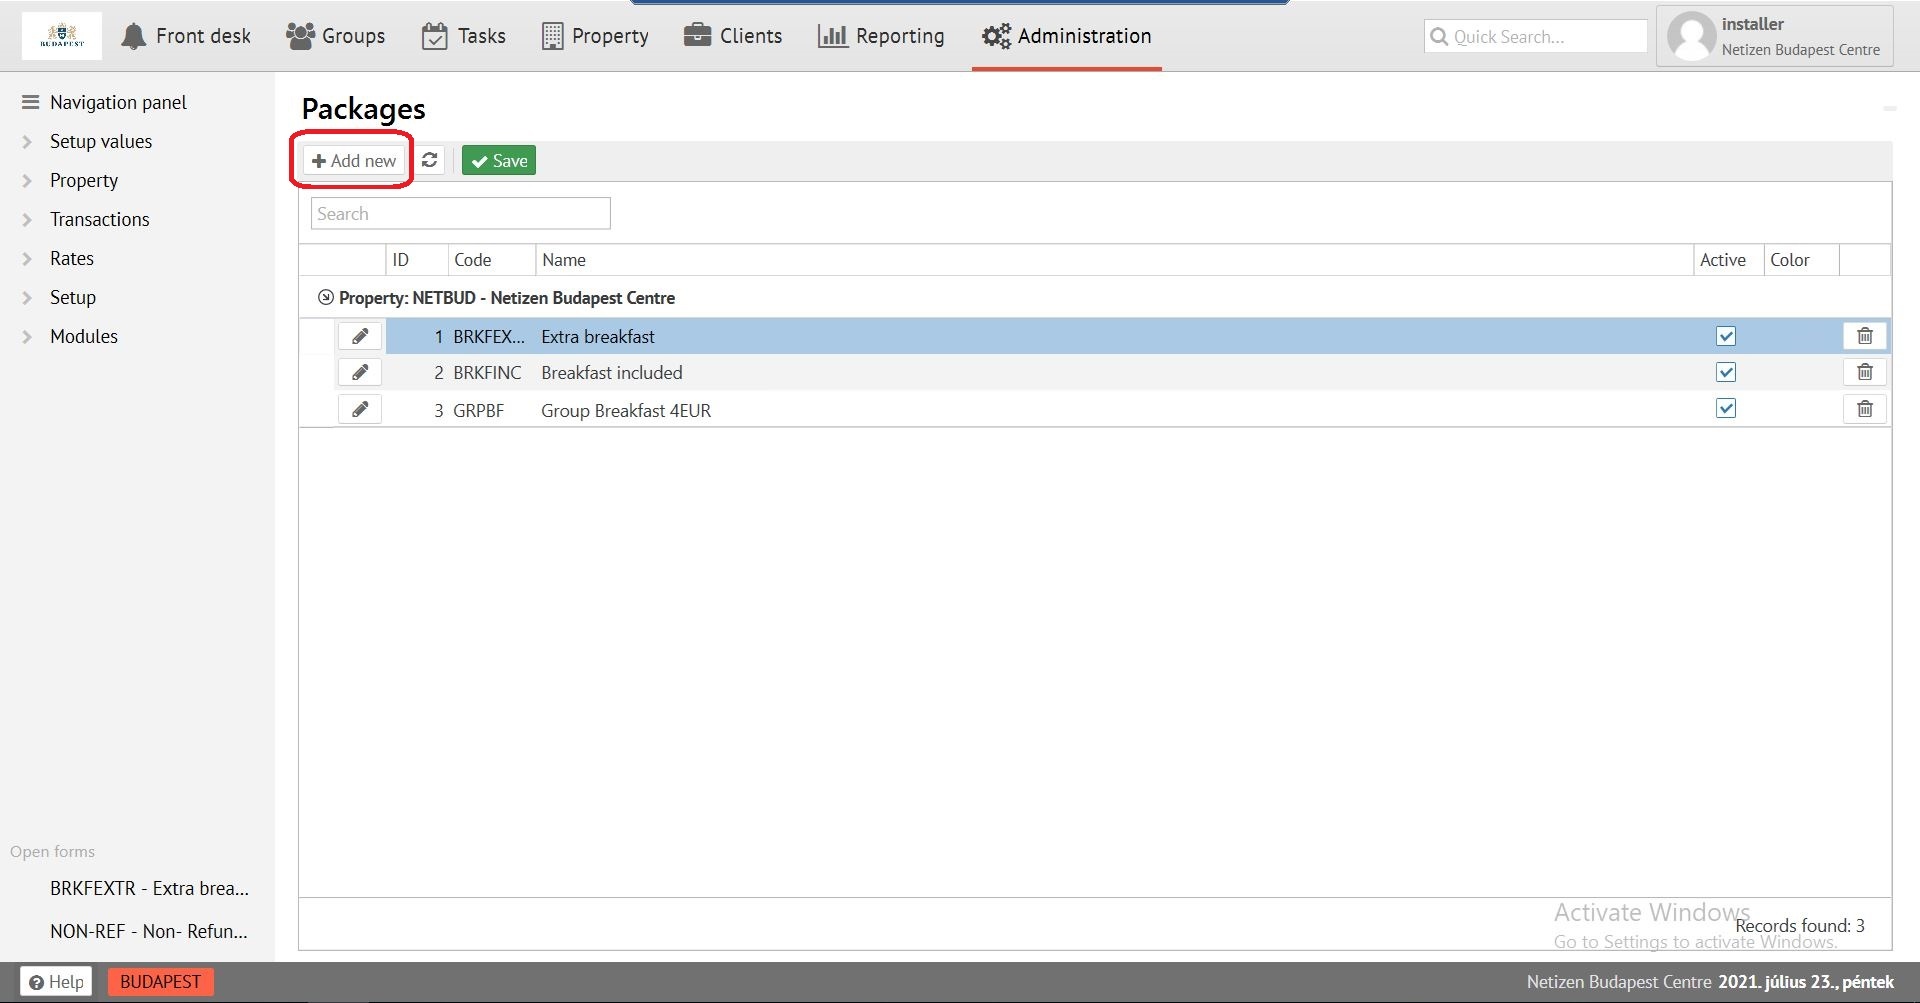Focus the Packages Search field
The height and width of the screenshot is (1003, 1920).
[461, 213]
